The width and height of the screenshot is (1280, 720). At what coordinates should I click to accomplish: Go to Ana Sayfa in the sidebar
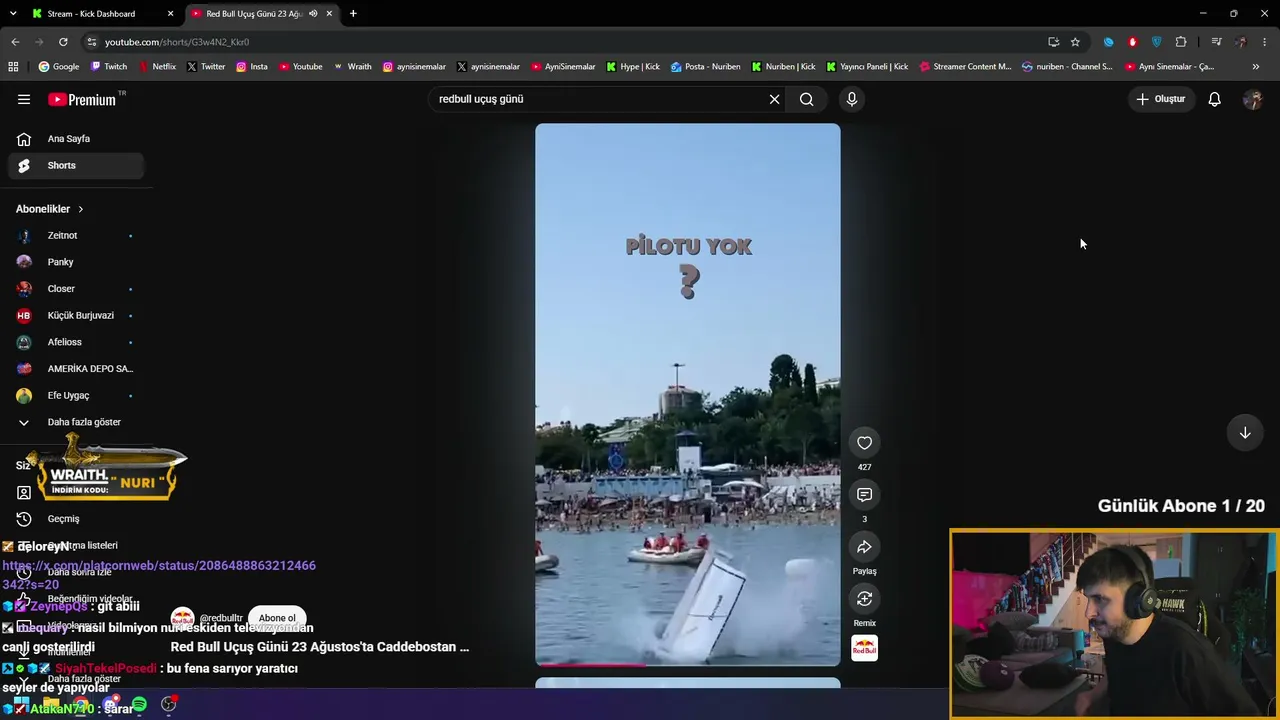coord(76,139)
